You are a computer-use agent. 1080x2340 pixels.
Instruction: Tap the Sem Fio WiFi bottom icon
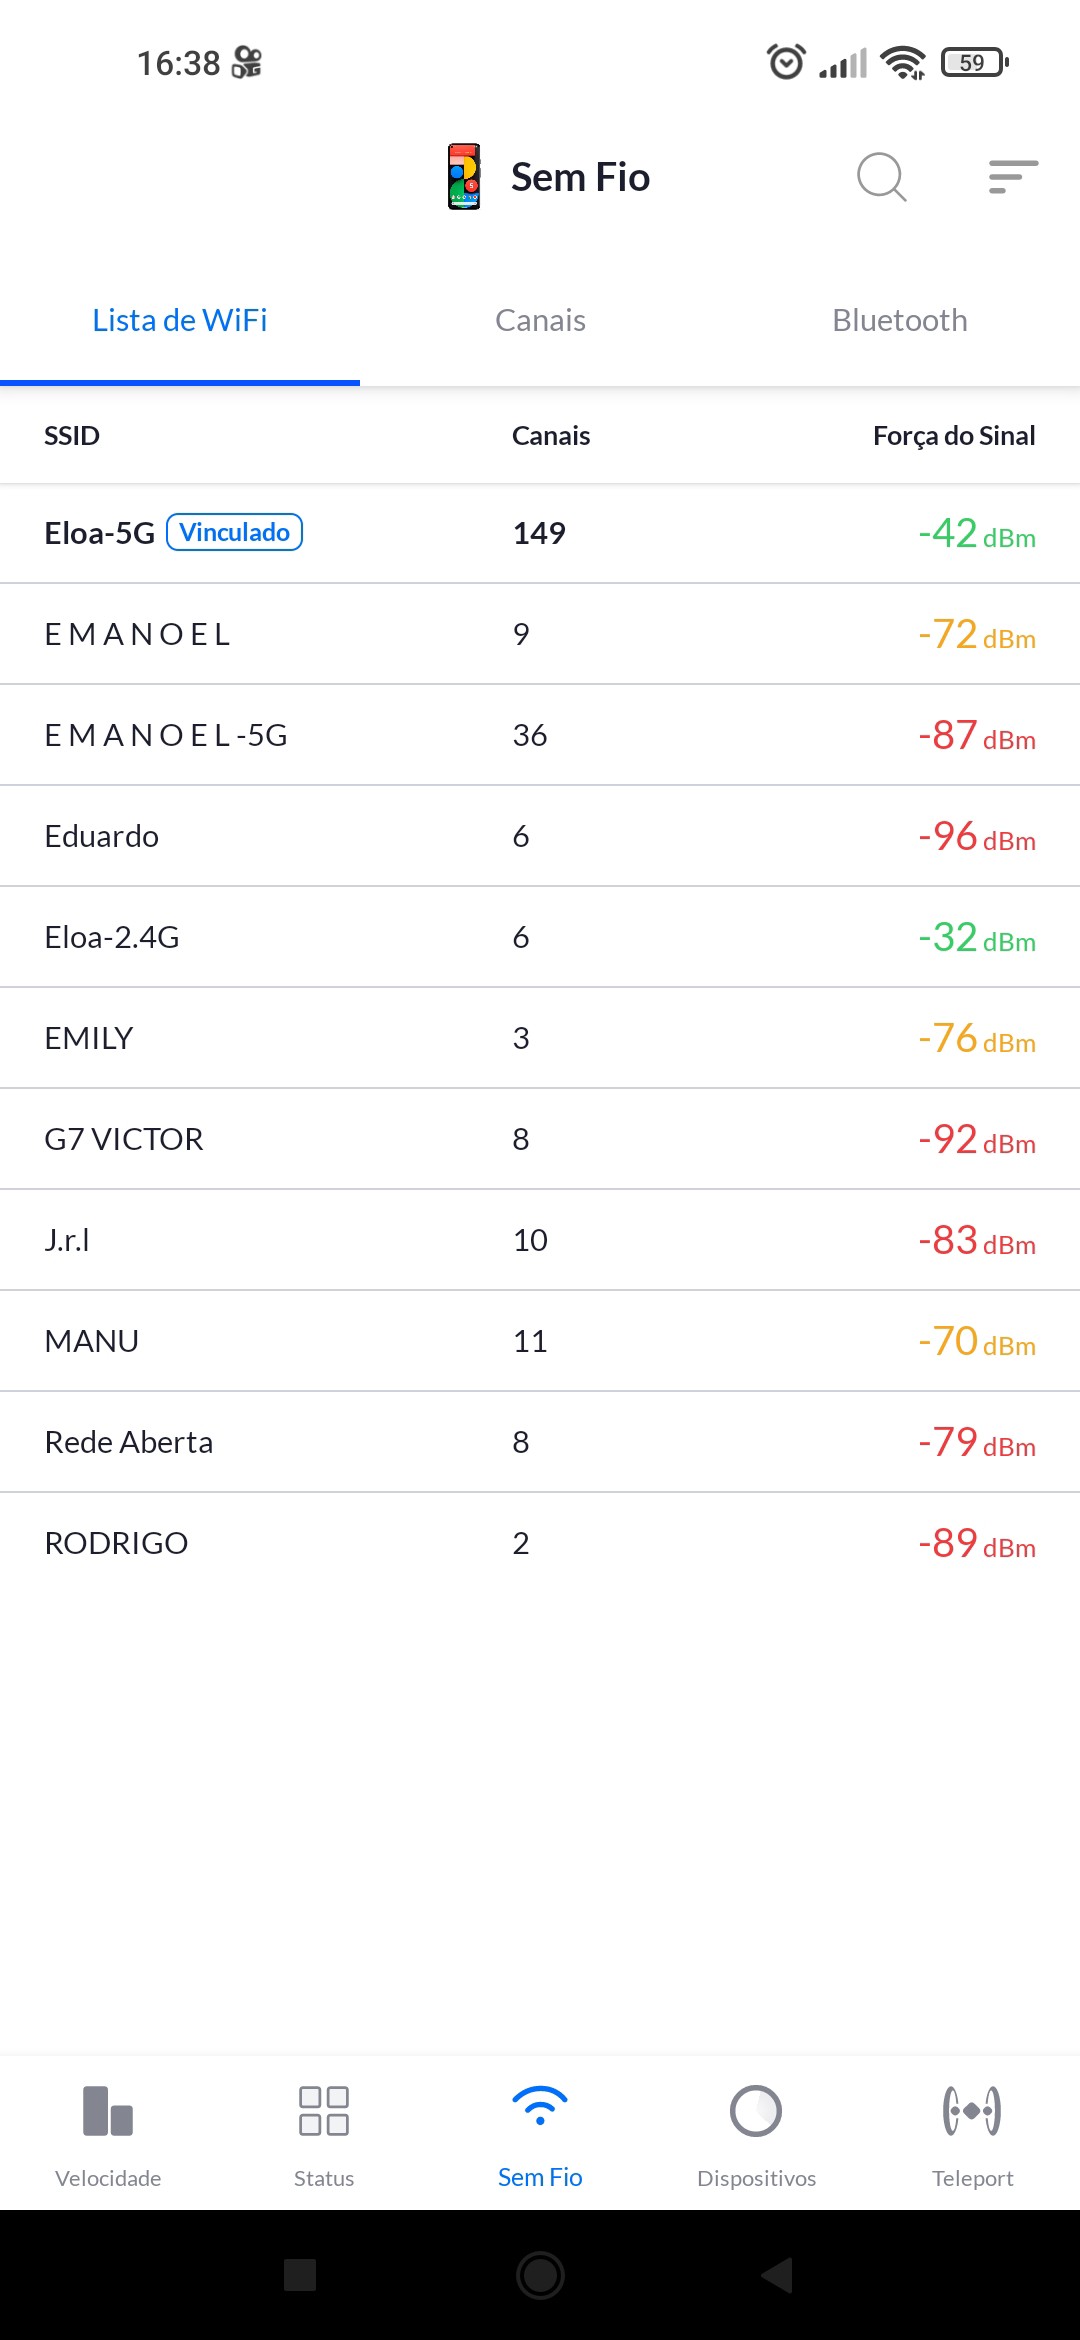[x=540, y=2132]
